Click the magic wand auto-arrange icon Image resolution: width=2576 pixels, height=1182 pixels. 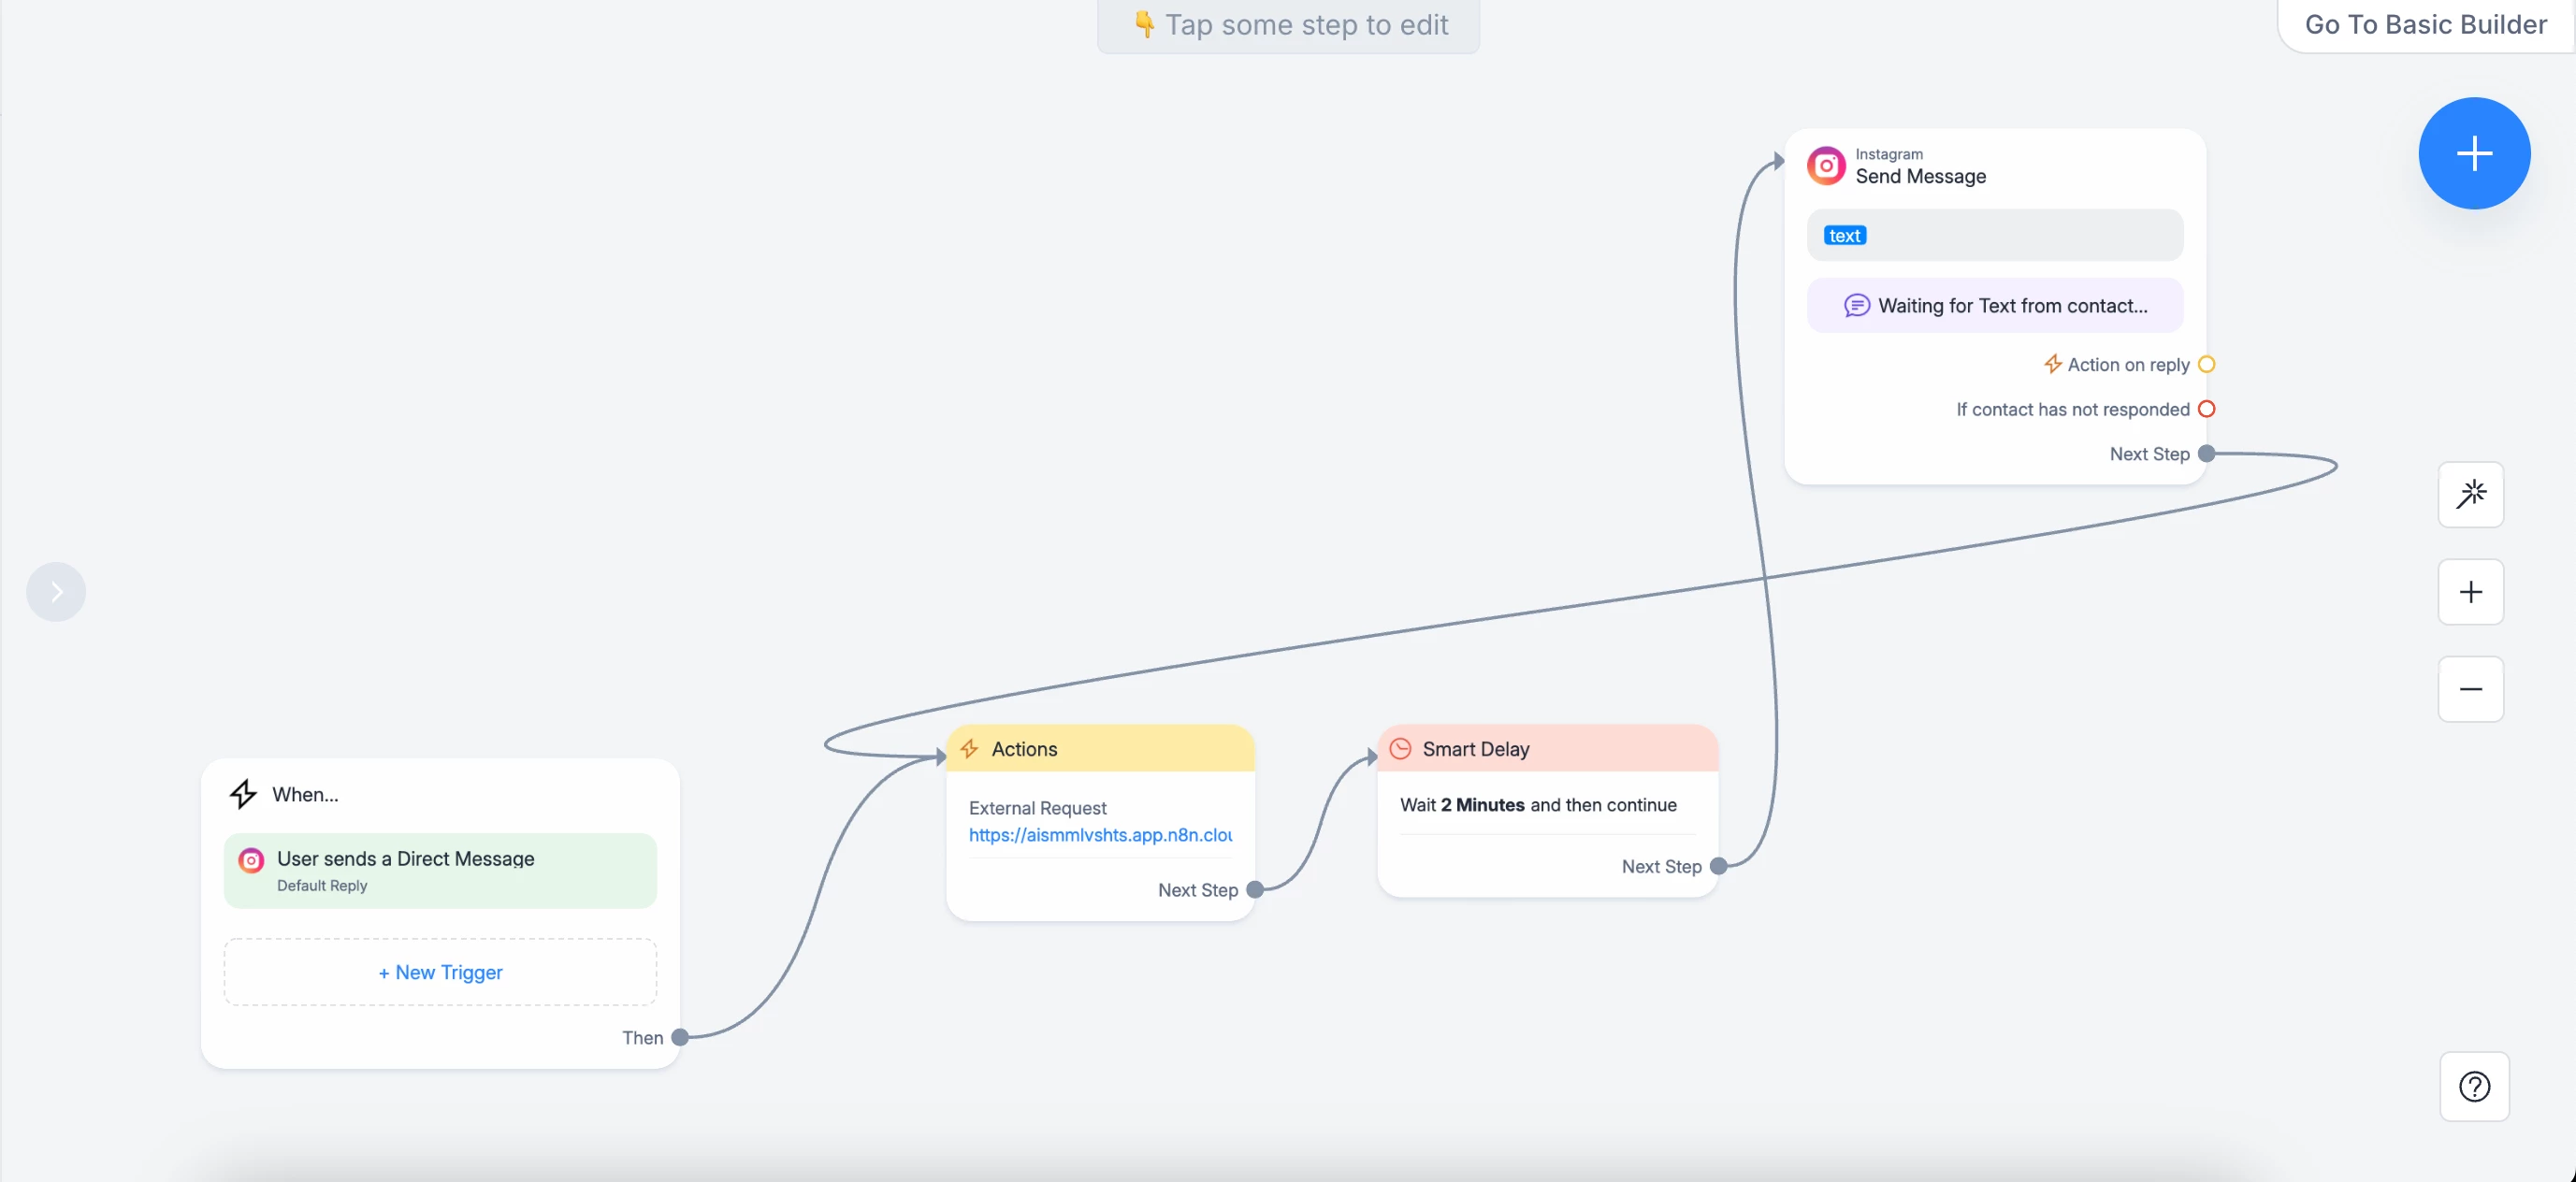(x=2470, y=494)
